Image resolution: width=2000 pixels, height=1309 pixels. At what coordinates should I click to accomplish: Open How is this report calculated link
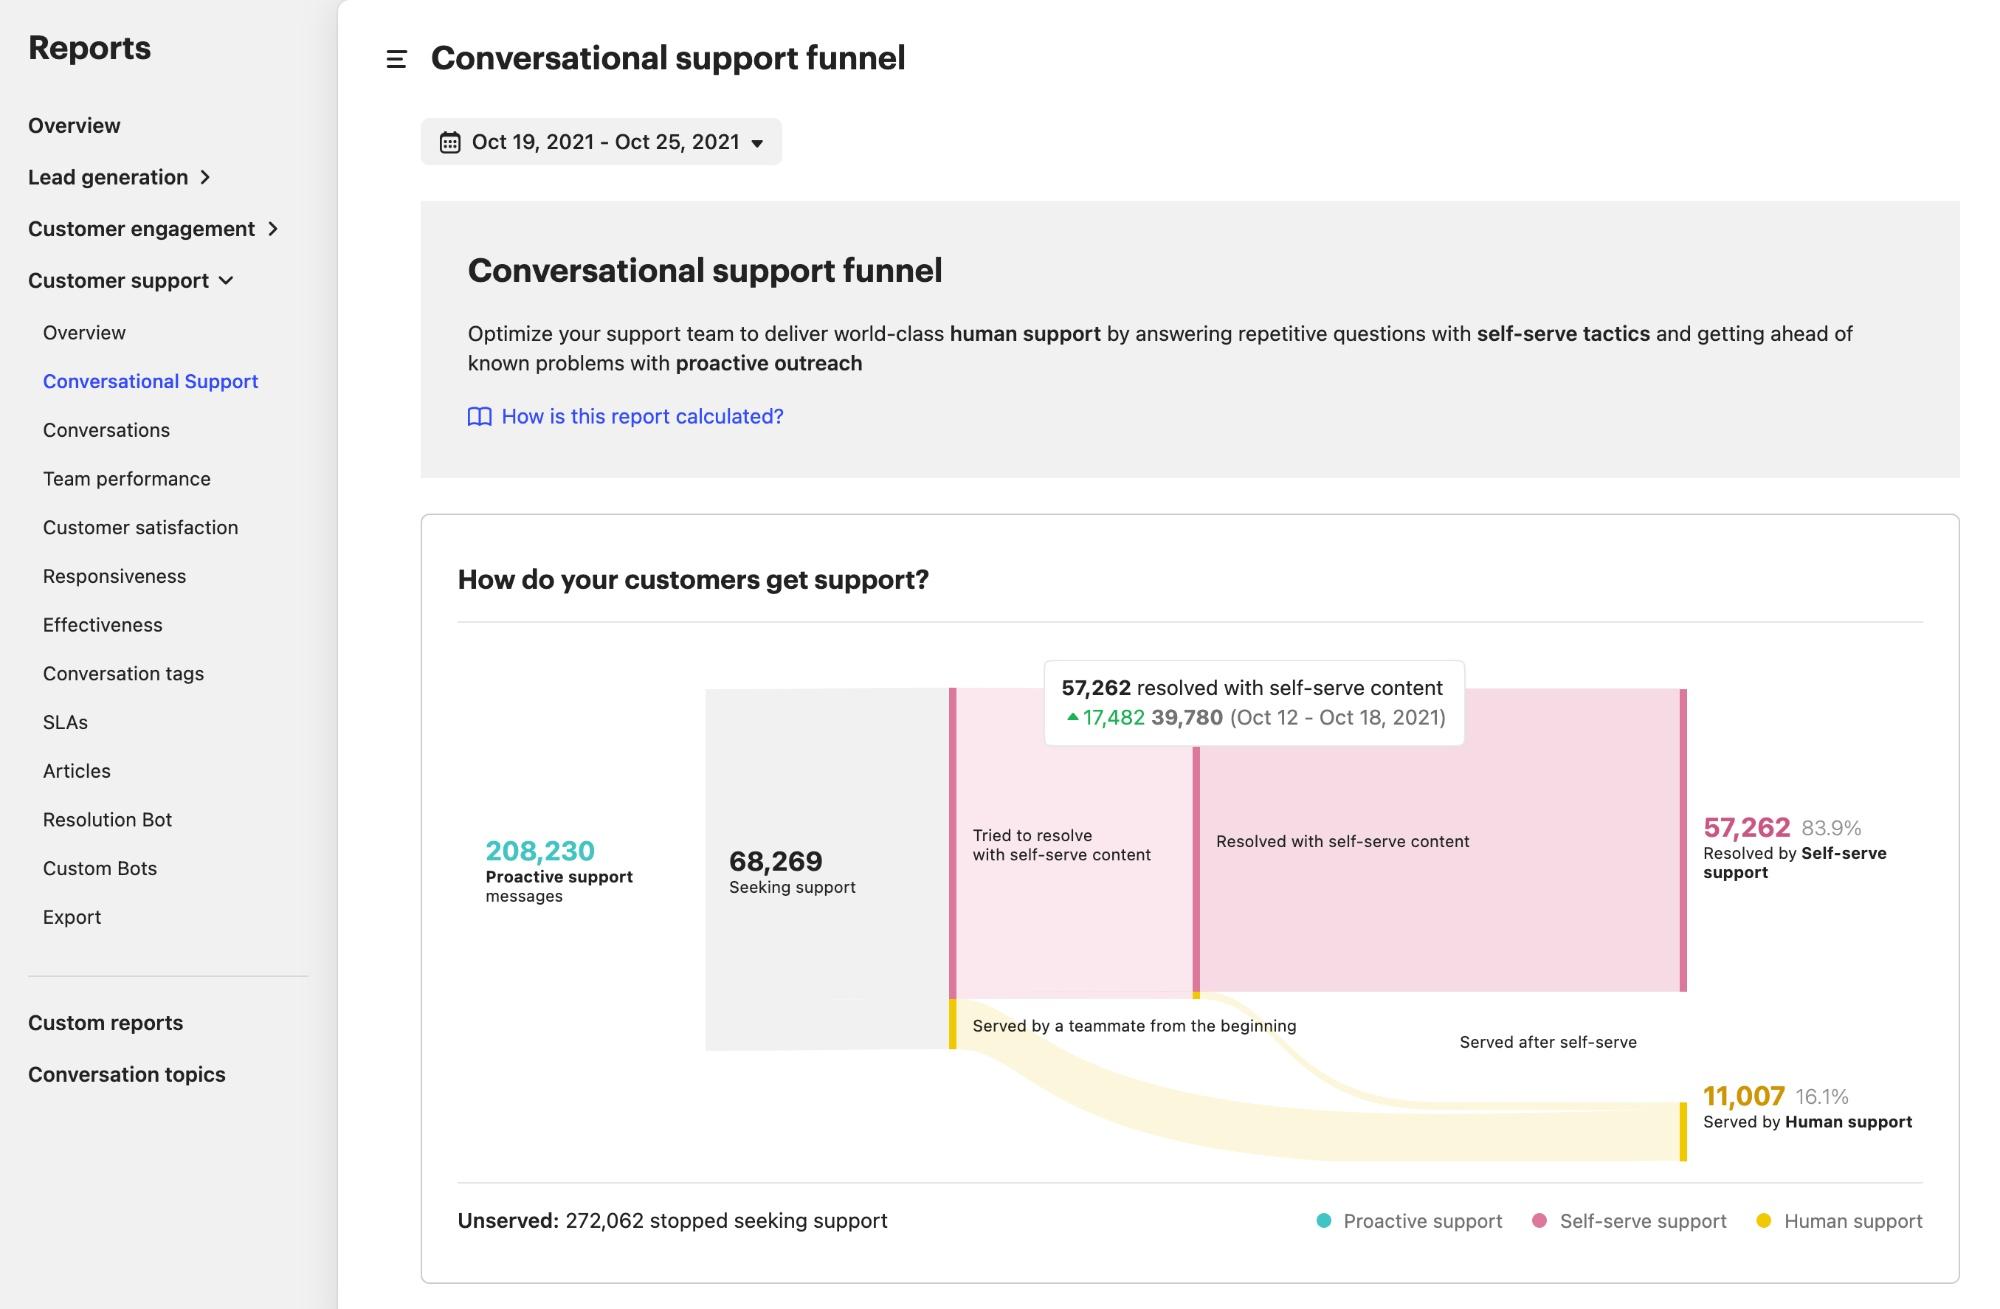(x=642, y=416)
